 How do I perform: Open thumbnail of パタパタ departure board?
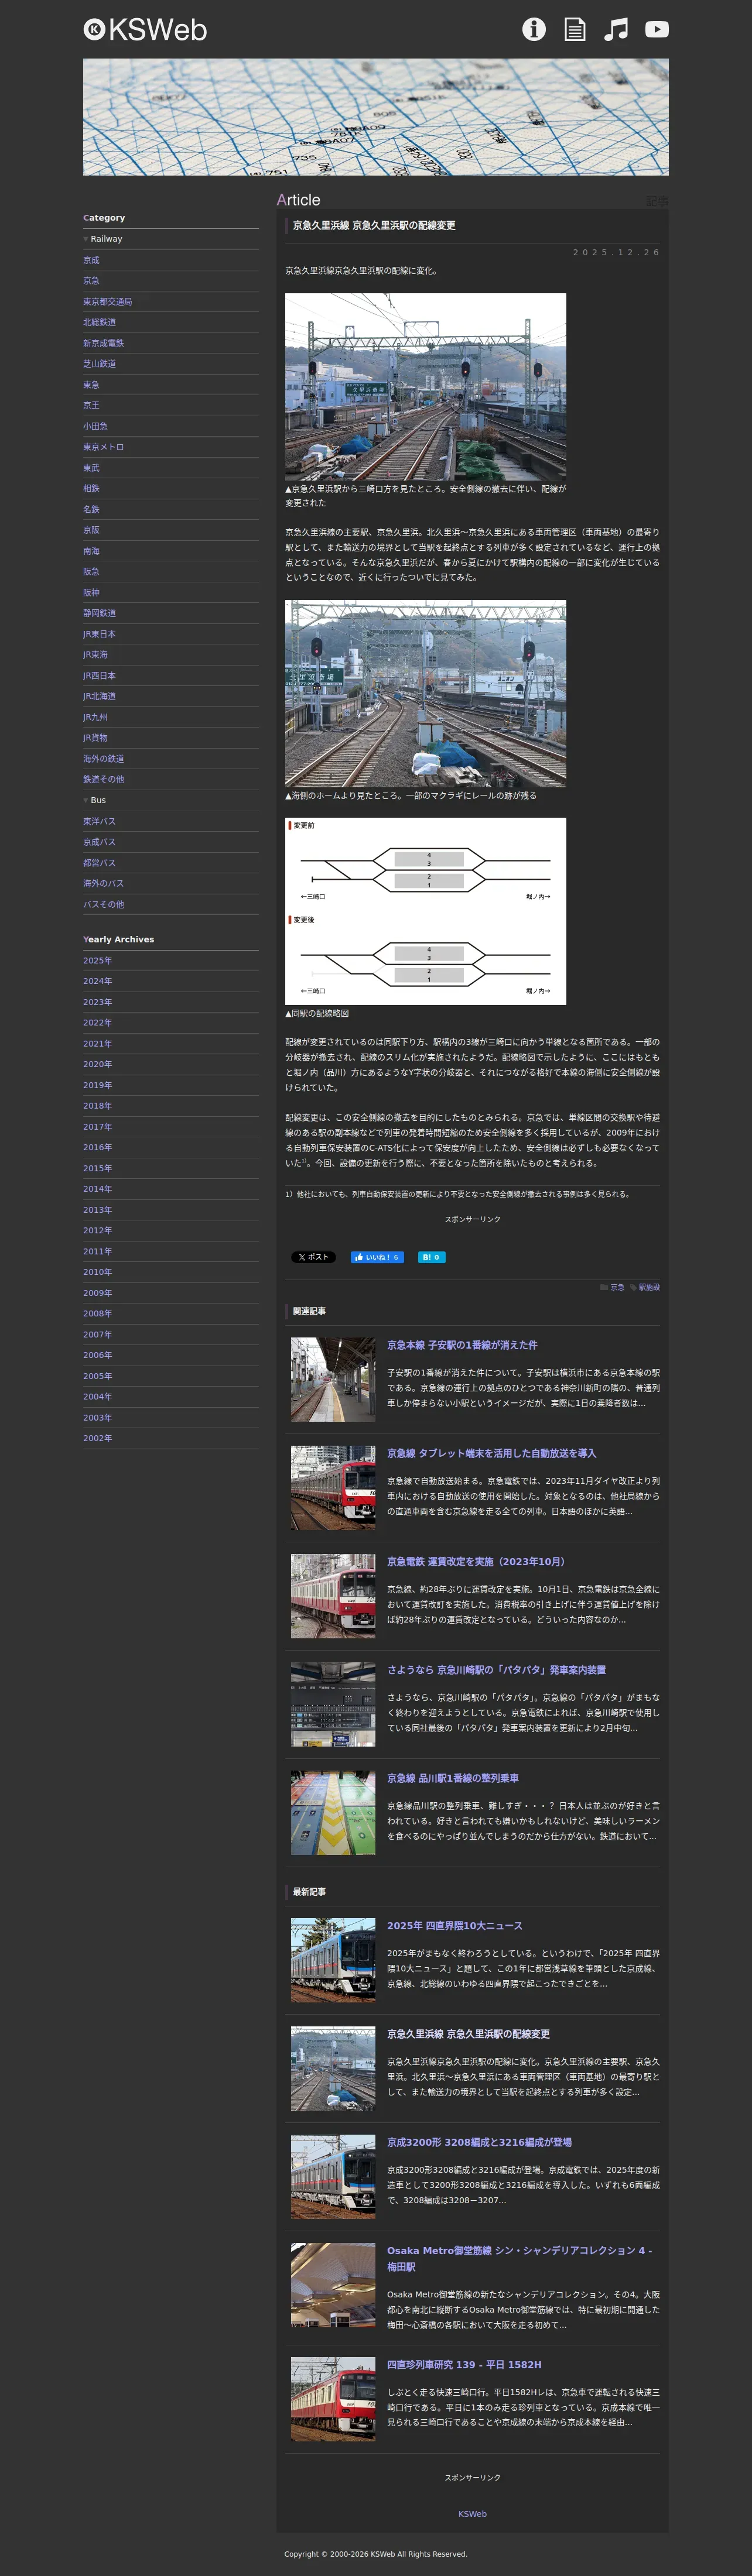click(x=333, y=1704)
